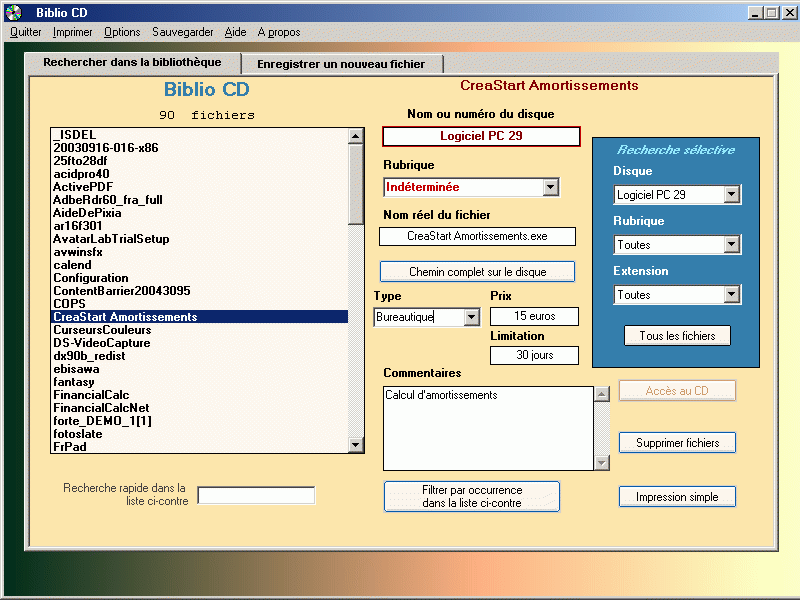Click the Nom réel du fichier field
Image resolution: width=800 pixels, height=600 pixels.
click(x=478, y=236)
